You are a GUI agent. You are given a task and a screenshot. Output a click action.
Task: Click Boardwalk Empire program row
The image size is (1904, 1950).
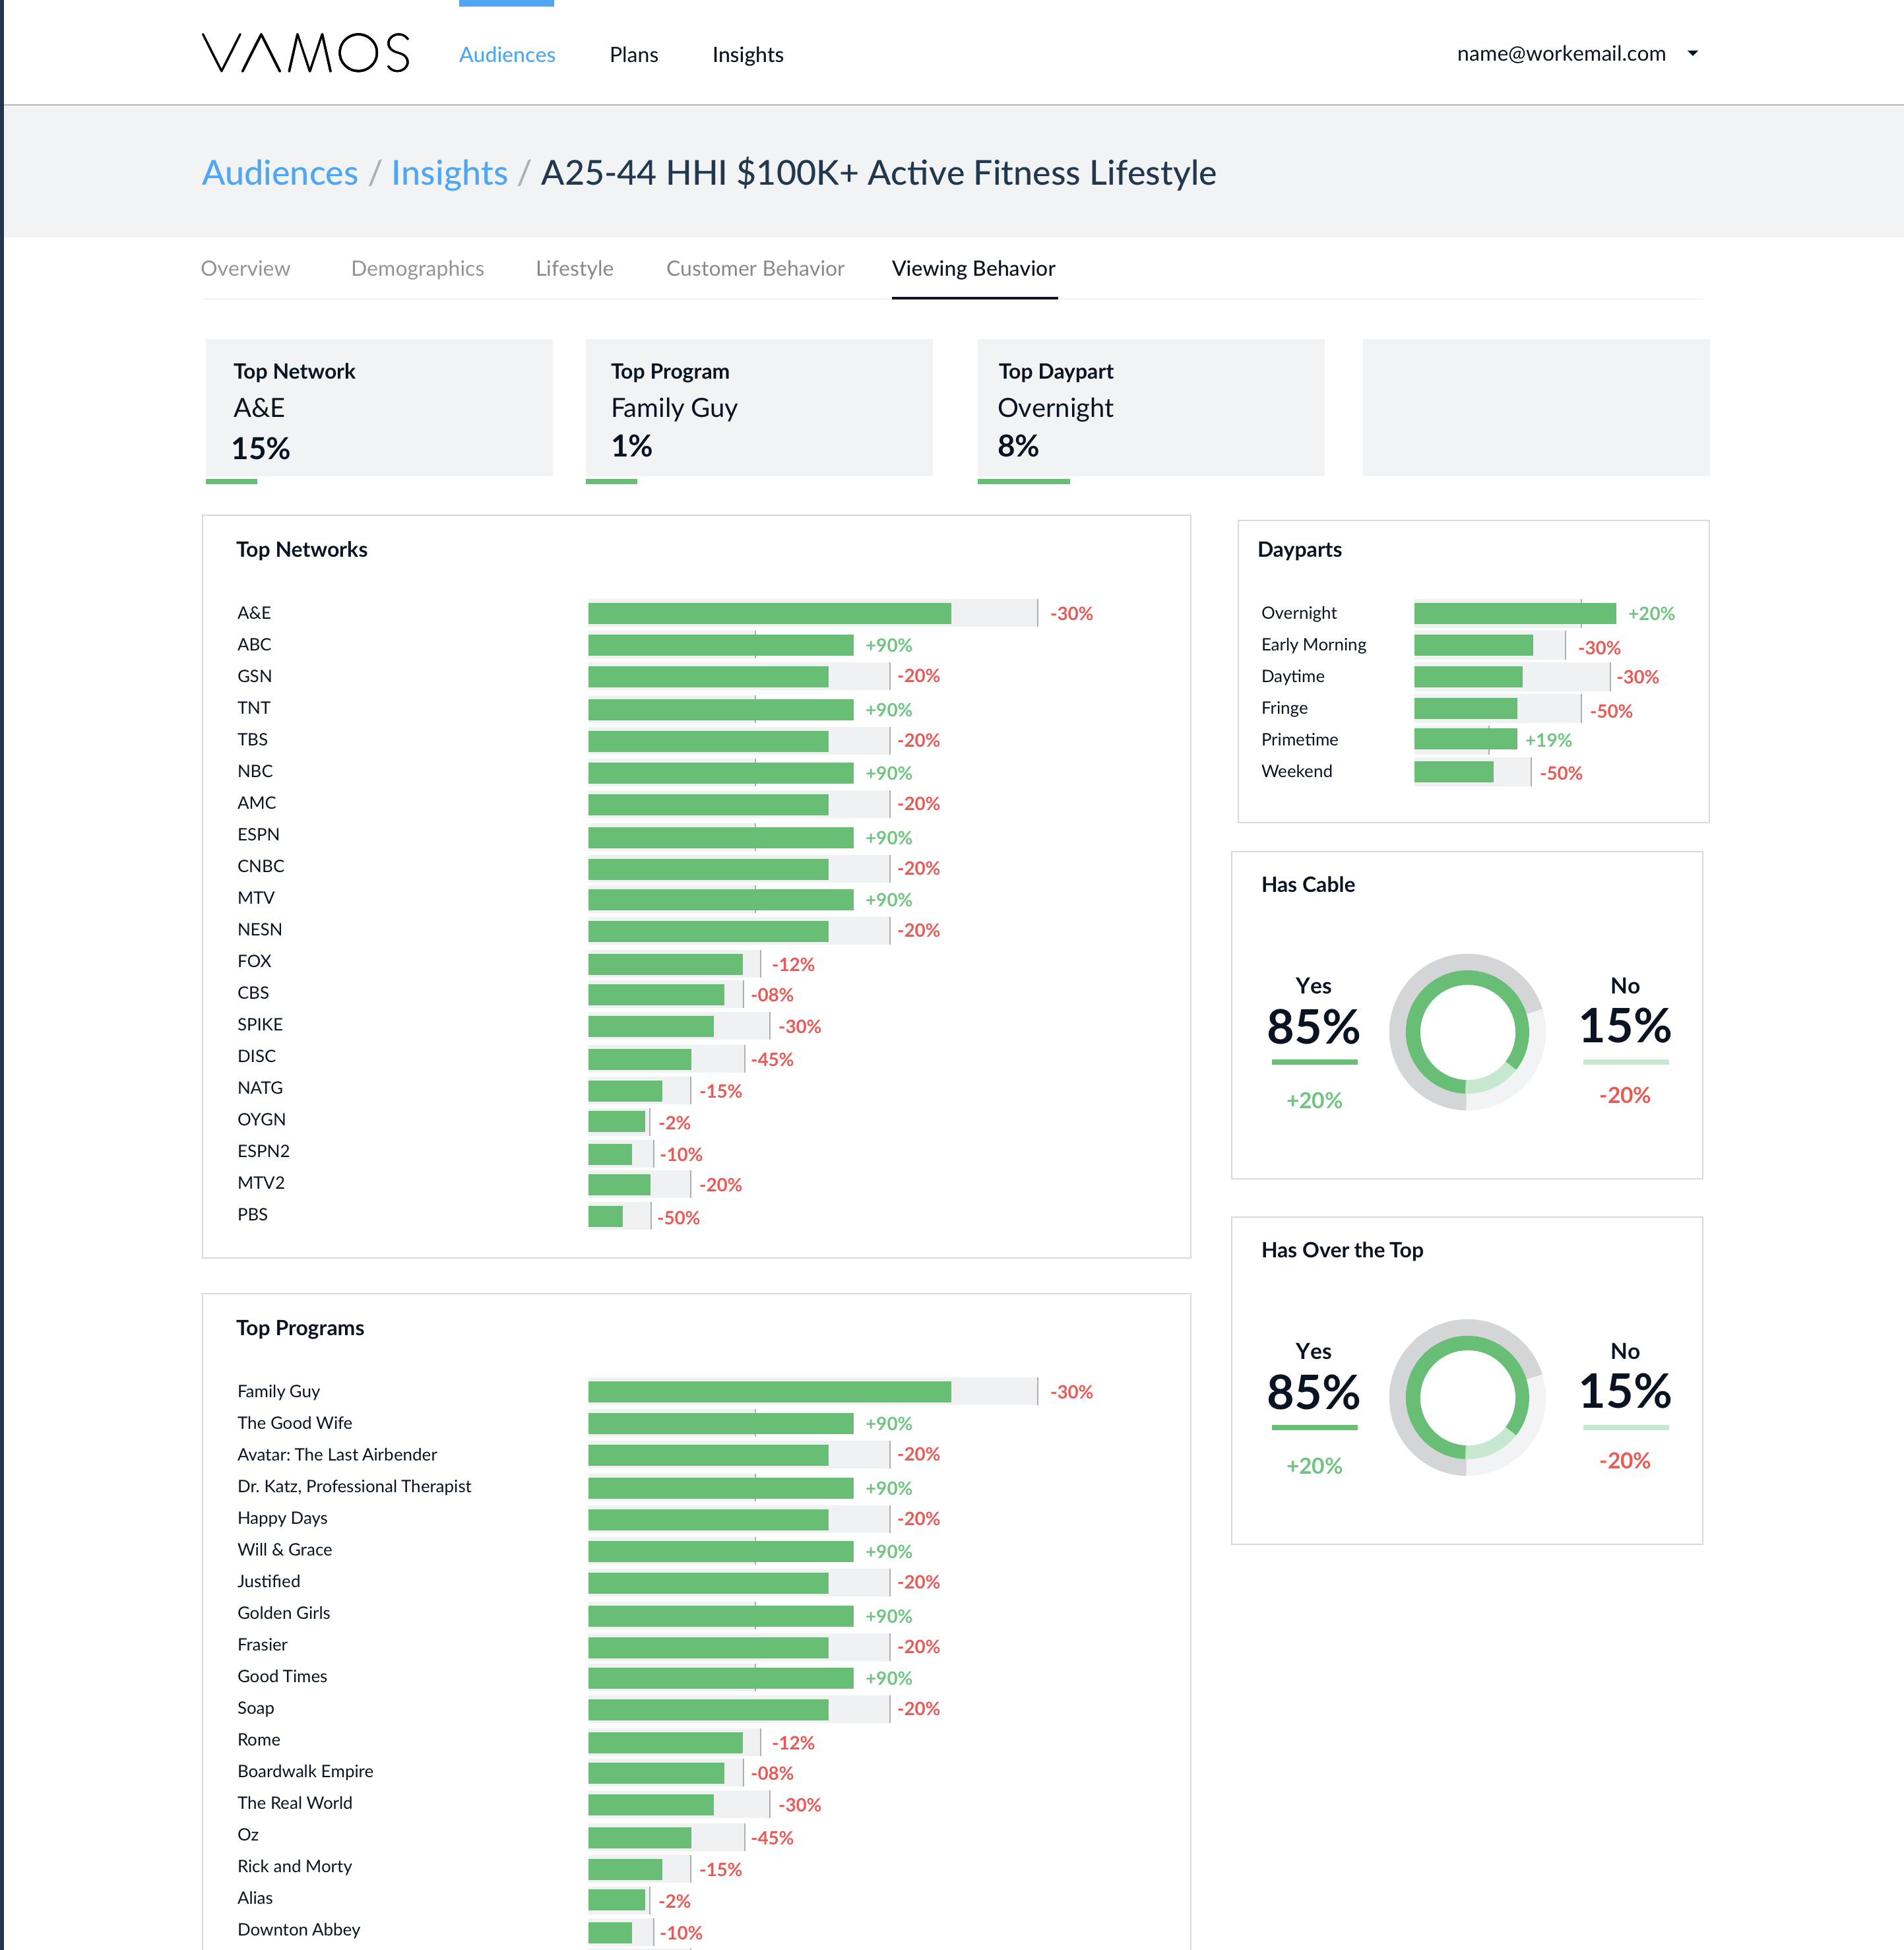click(305, 1771)
